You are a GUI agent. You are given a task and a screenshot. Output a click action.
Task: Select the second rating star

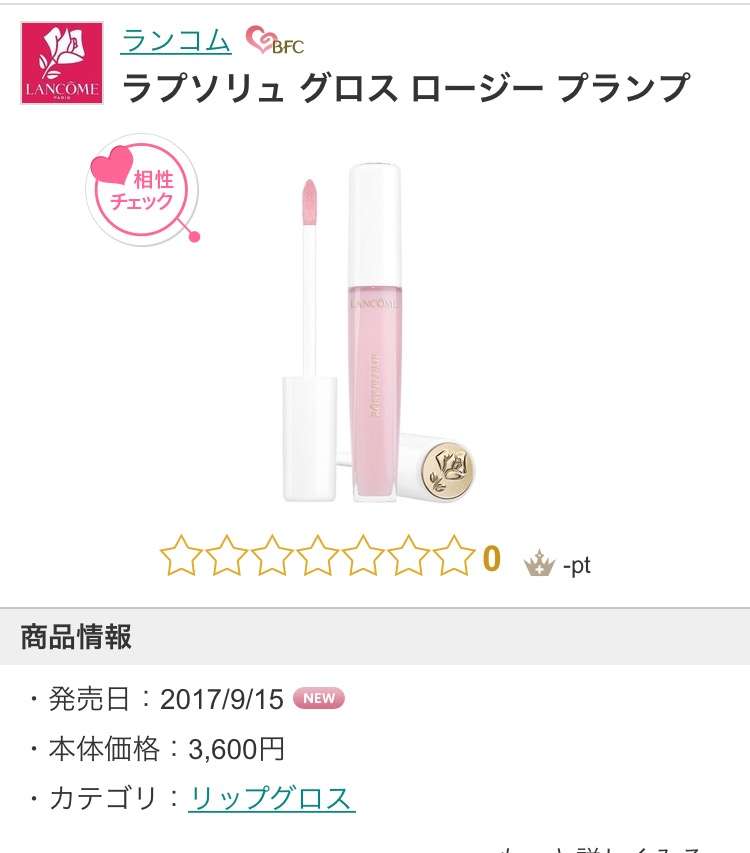click(227, 555)
